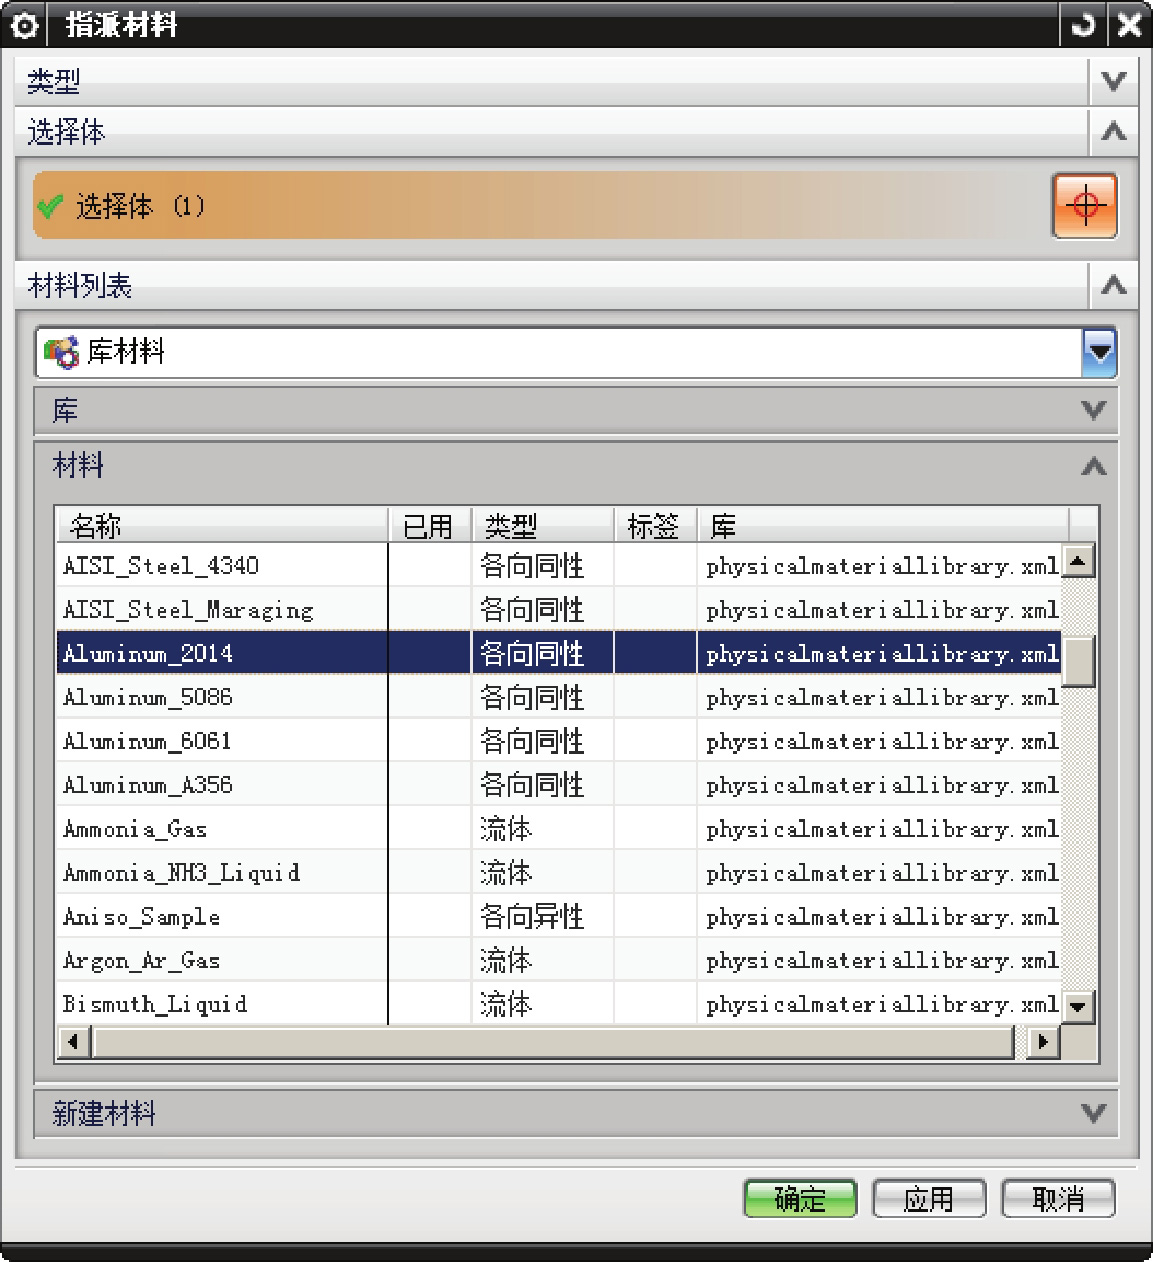Sort by the 已用 column header
The height and width of the screenshot is (1262, 1153).
point(429,525)
